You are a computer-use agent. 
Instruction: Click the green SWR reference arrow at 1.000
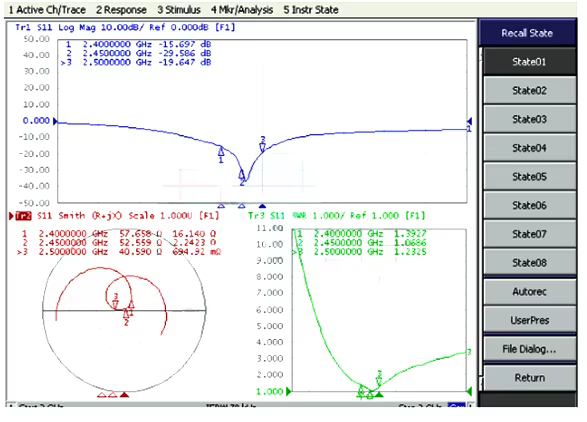coord(289,392)
